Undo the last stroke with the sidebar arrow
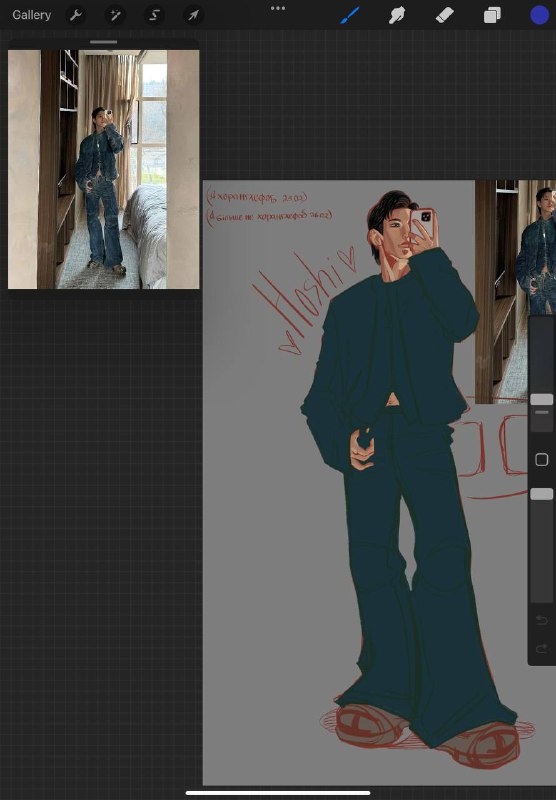 click(x=542, y=620)
